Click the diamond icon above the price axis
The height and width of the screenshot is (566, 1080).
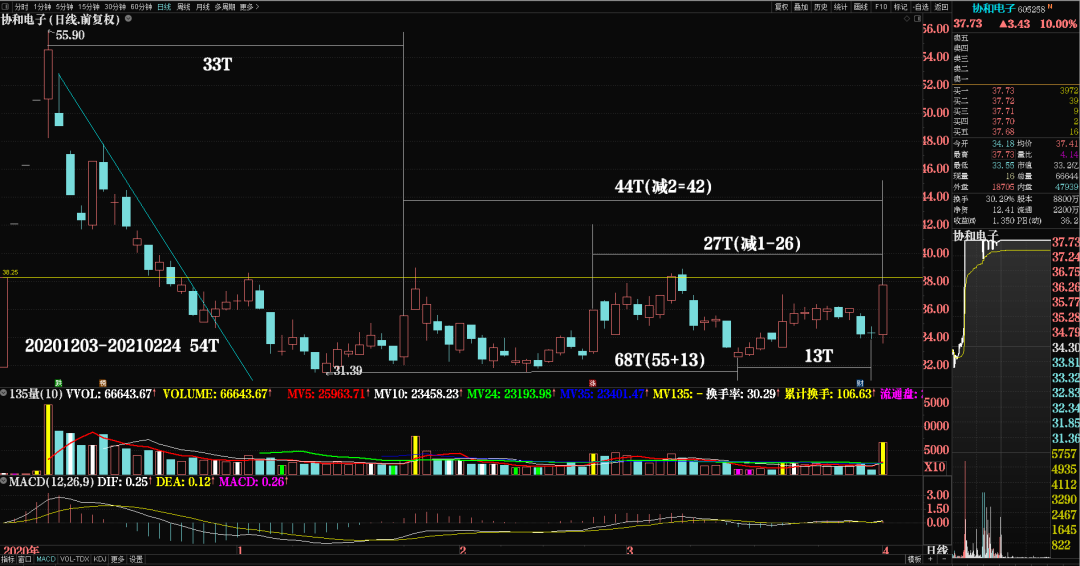click(x=907, y=19)
